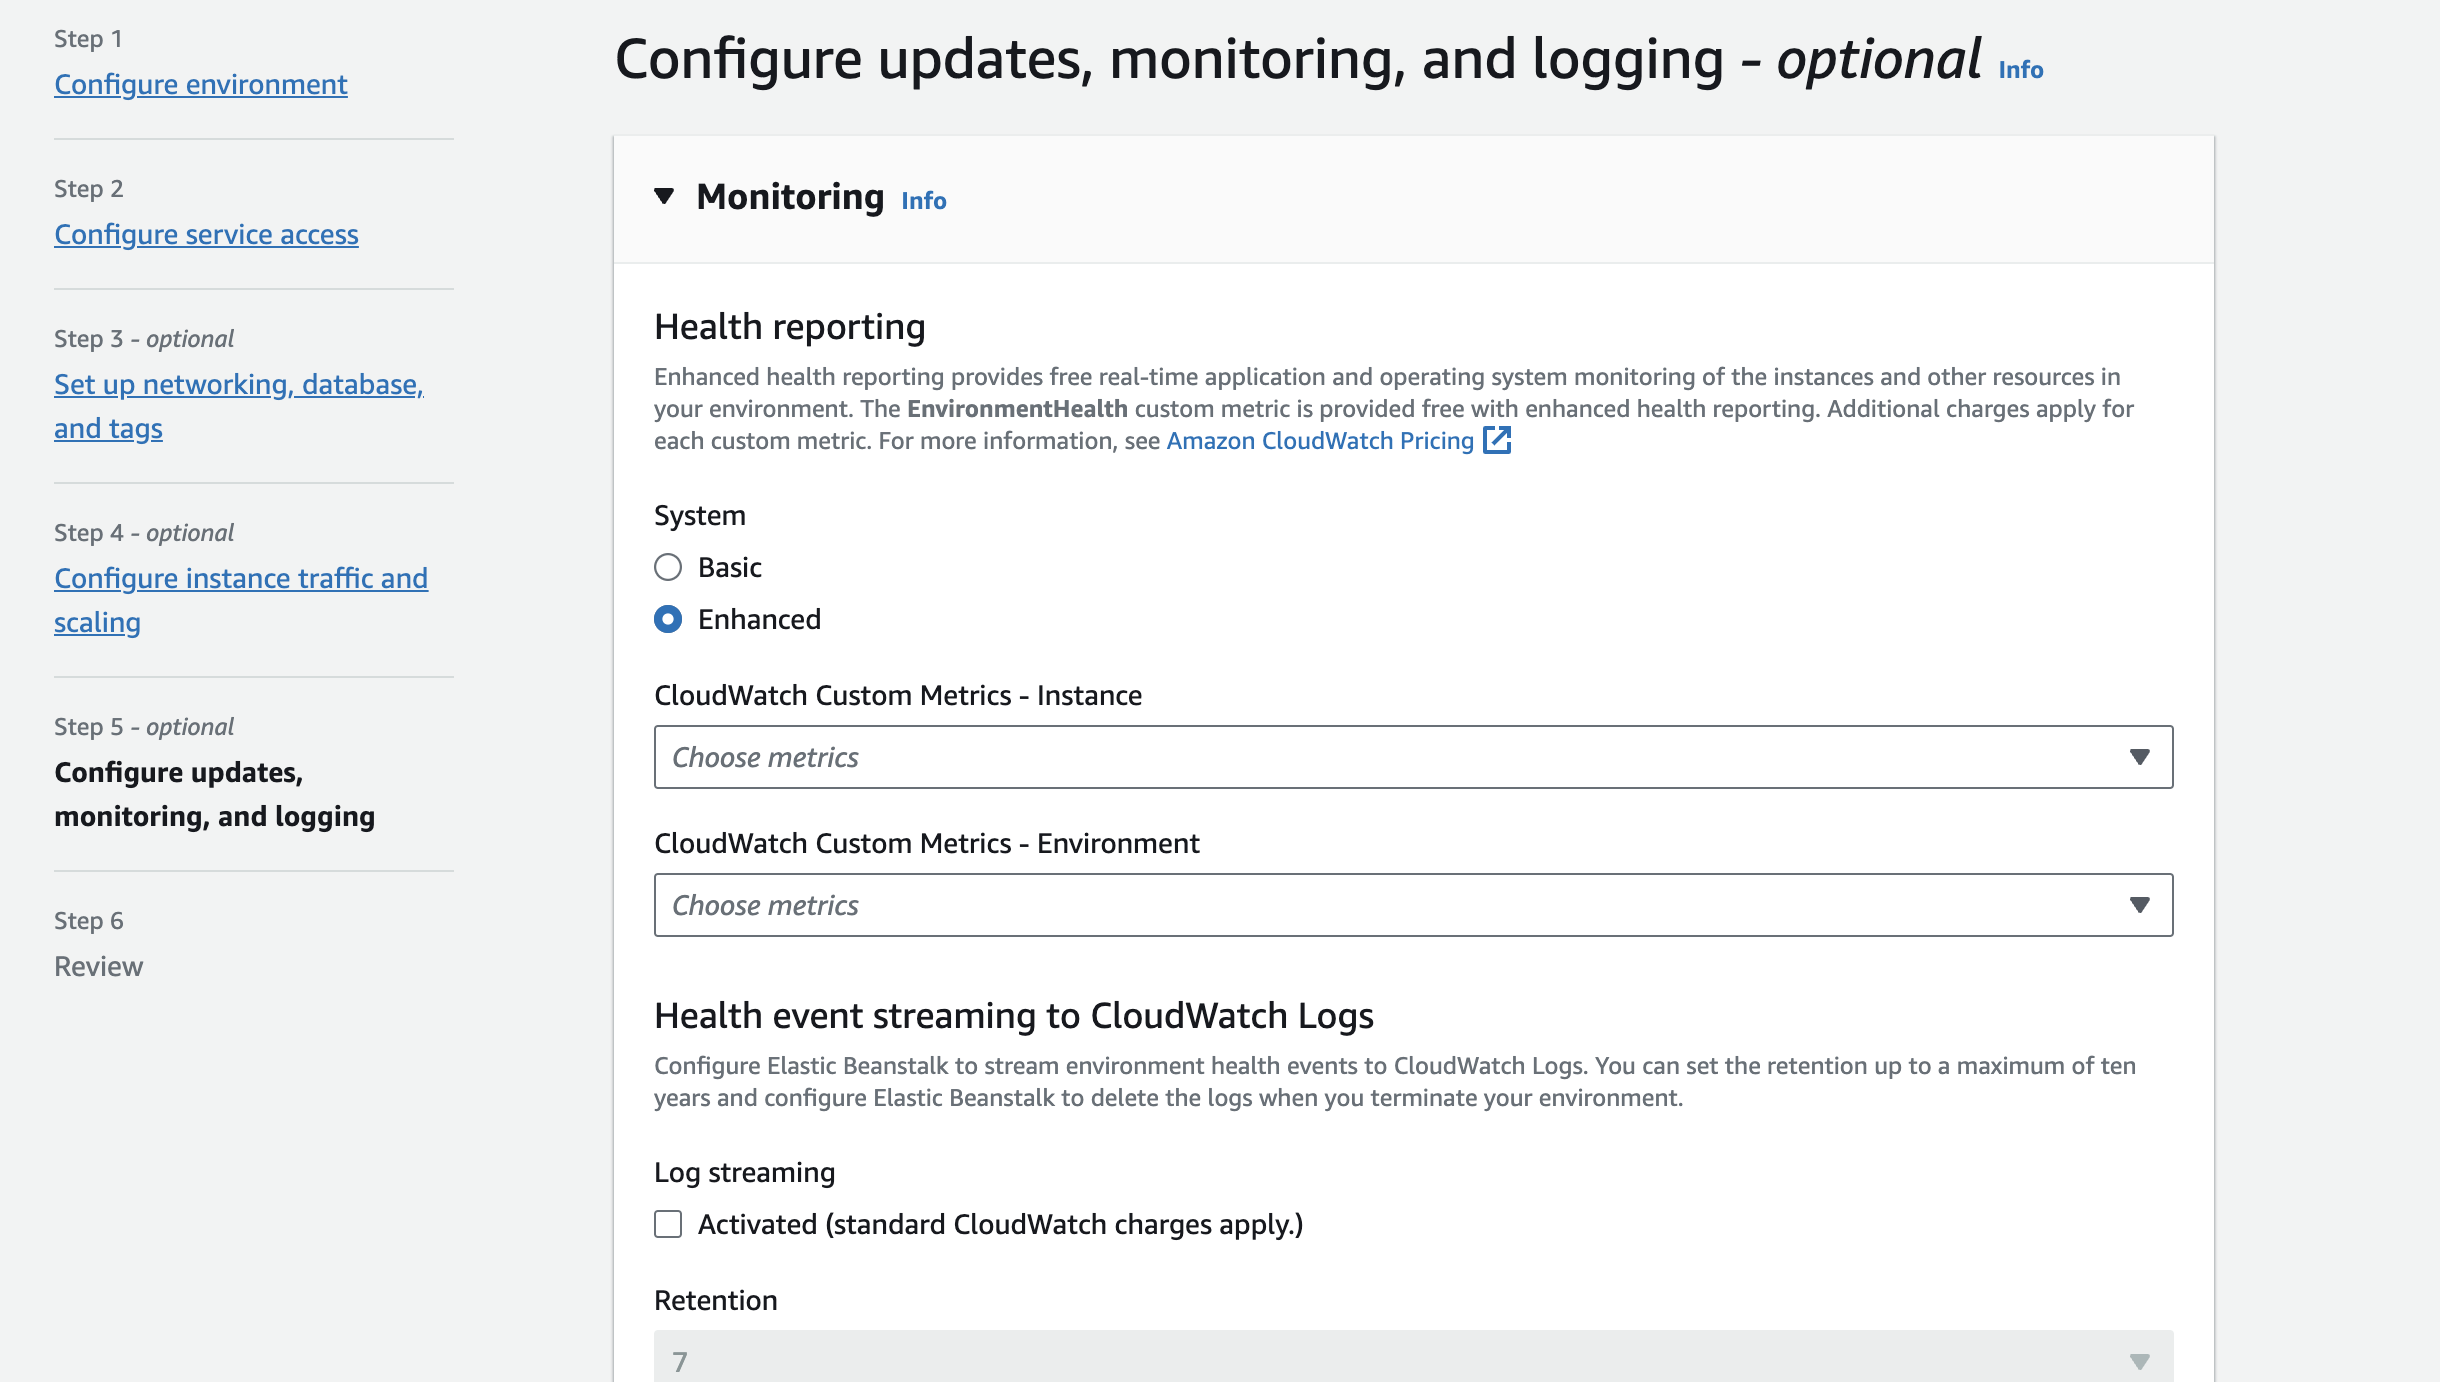2440x1382 pixels.
Task: Follow the Amazon CloudWatch Pricing link
Action: [1320, 440]
